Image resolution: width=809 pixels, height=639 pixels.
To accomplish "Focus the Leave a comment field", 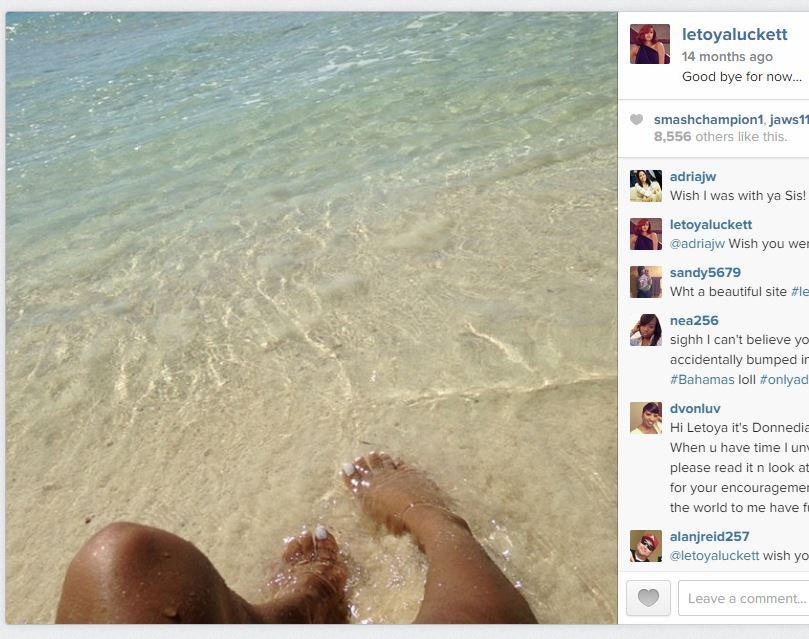I will [743, 598].
